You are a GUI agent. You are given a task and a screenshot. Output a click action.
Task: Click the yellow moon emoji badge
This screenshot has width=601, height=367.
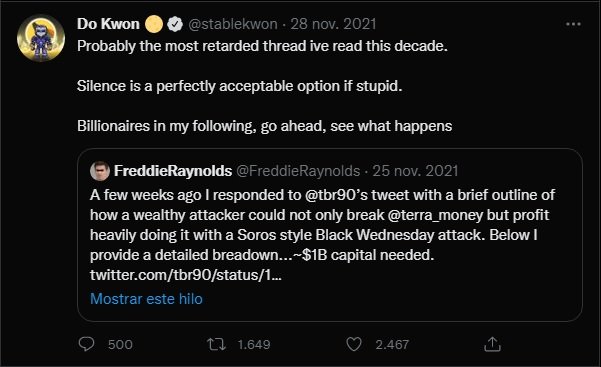(154, 24)
